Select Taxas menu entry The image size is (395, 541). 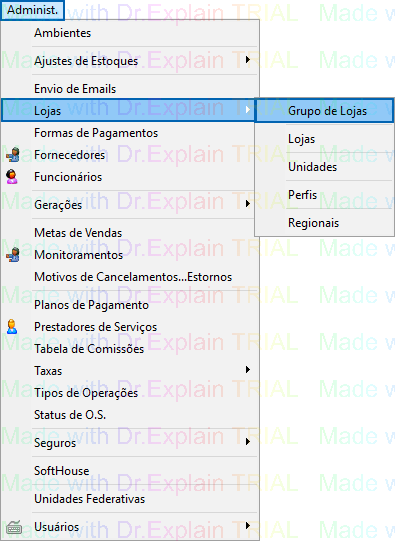(x=130, y=371)
